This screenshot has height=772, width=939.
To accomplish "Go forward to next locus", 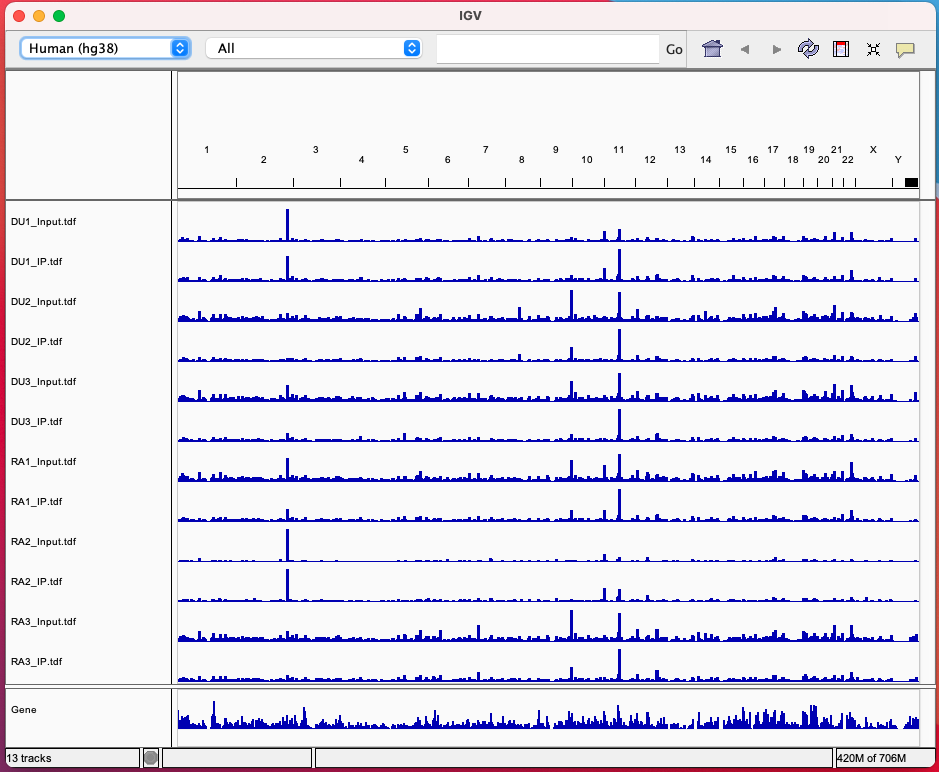I will (777, 49).
